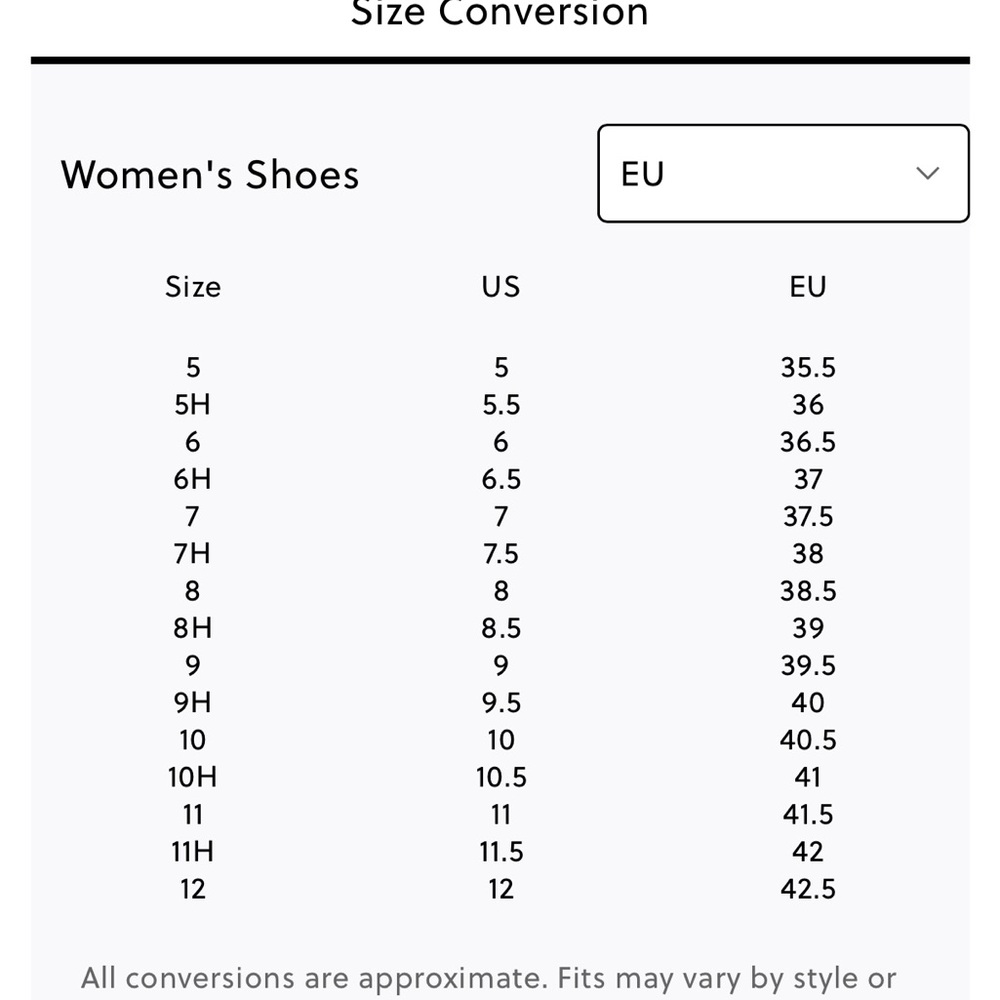
Task: Select size 9H row label
Action: pyautogui.click(x=192, y=703)
